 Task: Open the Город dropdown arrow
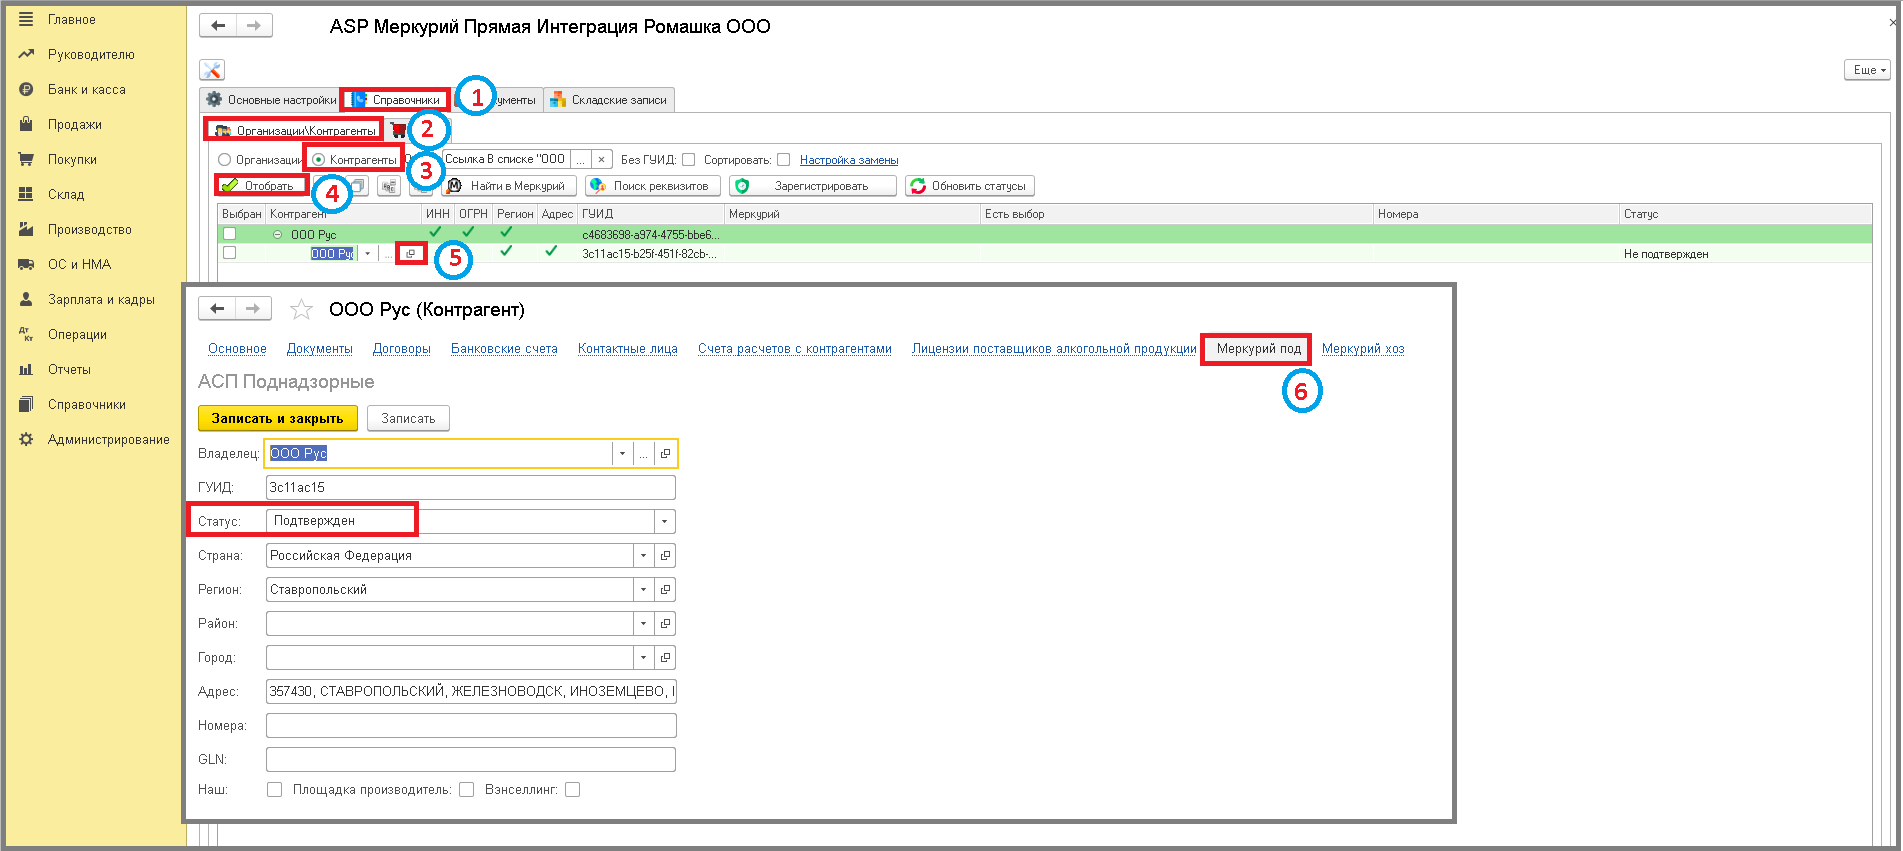[644, 657]
